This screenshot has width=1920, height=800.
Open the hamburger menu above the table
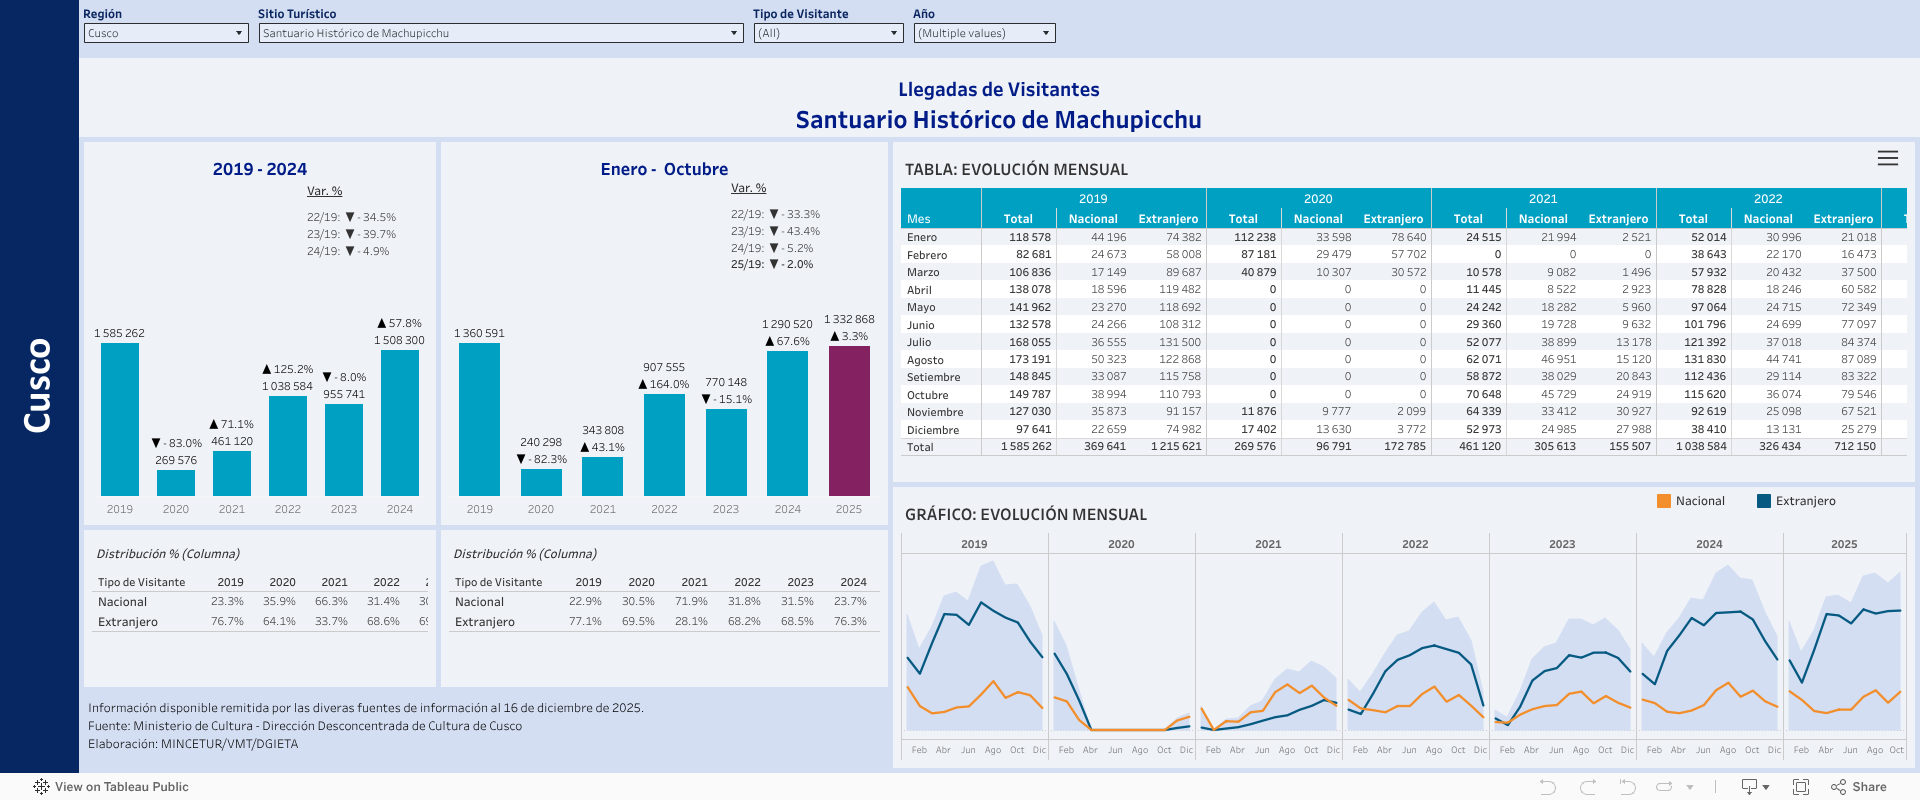tap(1887, 158)
